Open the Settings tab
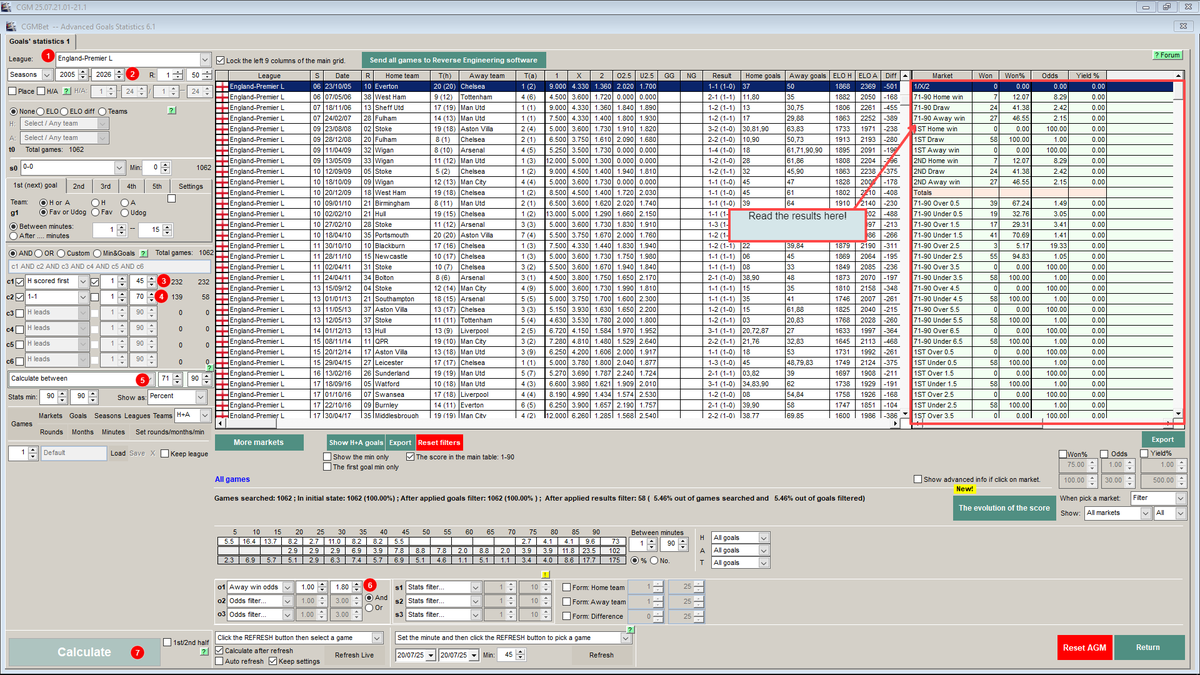Viewport: 1200px width, 675px height. point(190,186)
